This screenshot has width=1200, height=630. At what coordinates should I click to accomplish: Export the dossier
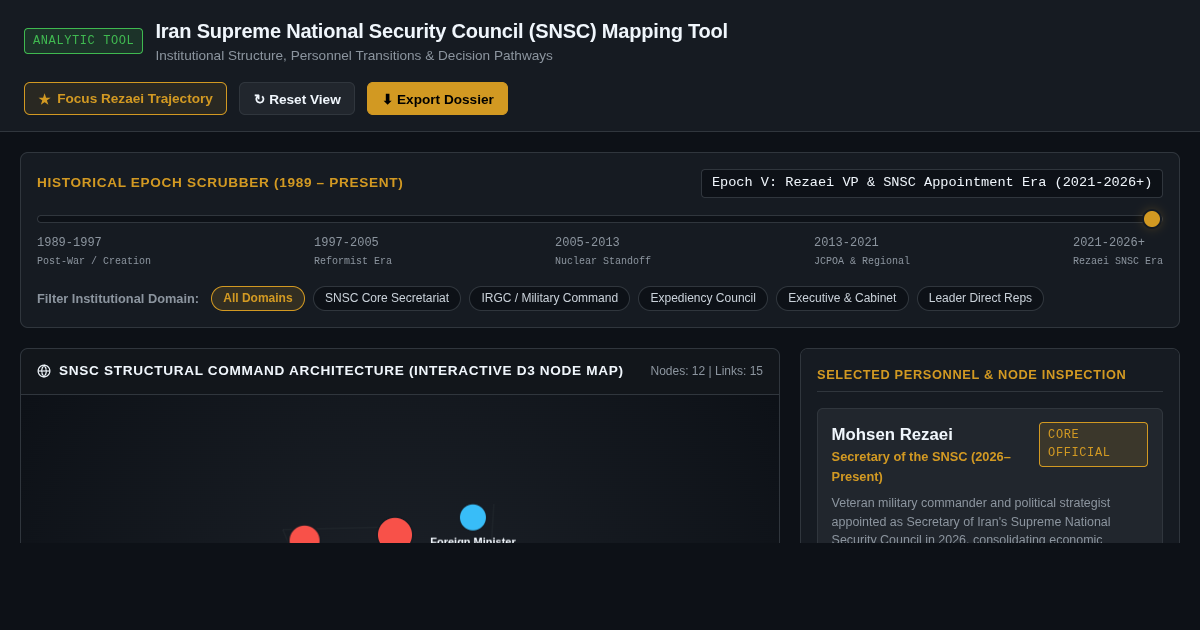click(437, 99)
